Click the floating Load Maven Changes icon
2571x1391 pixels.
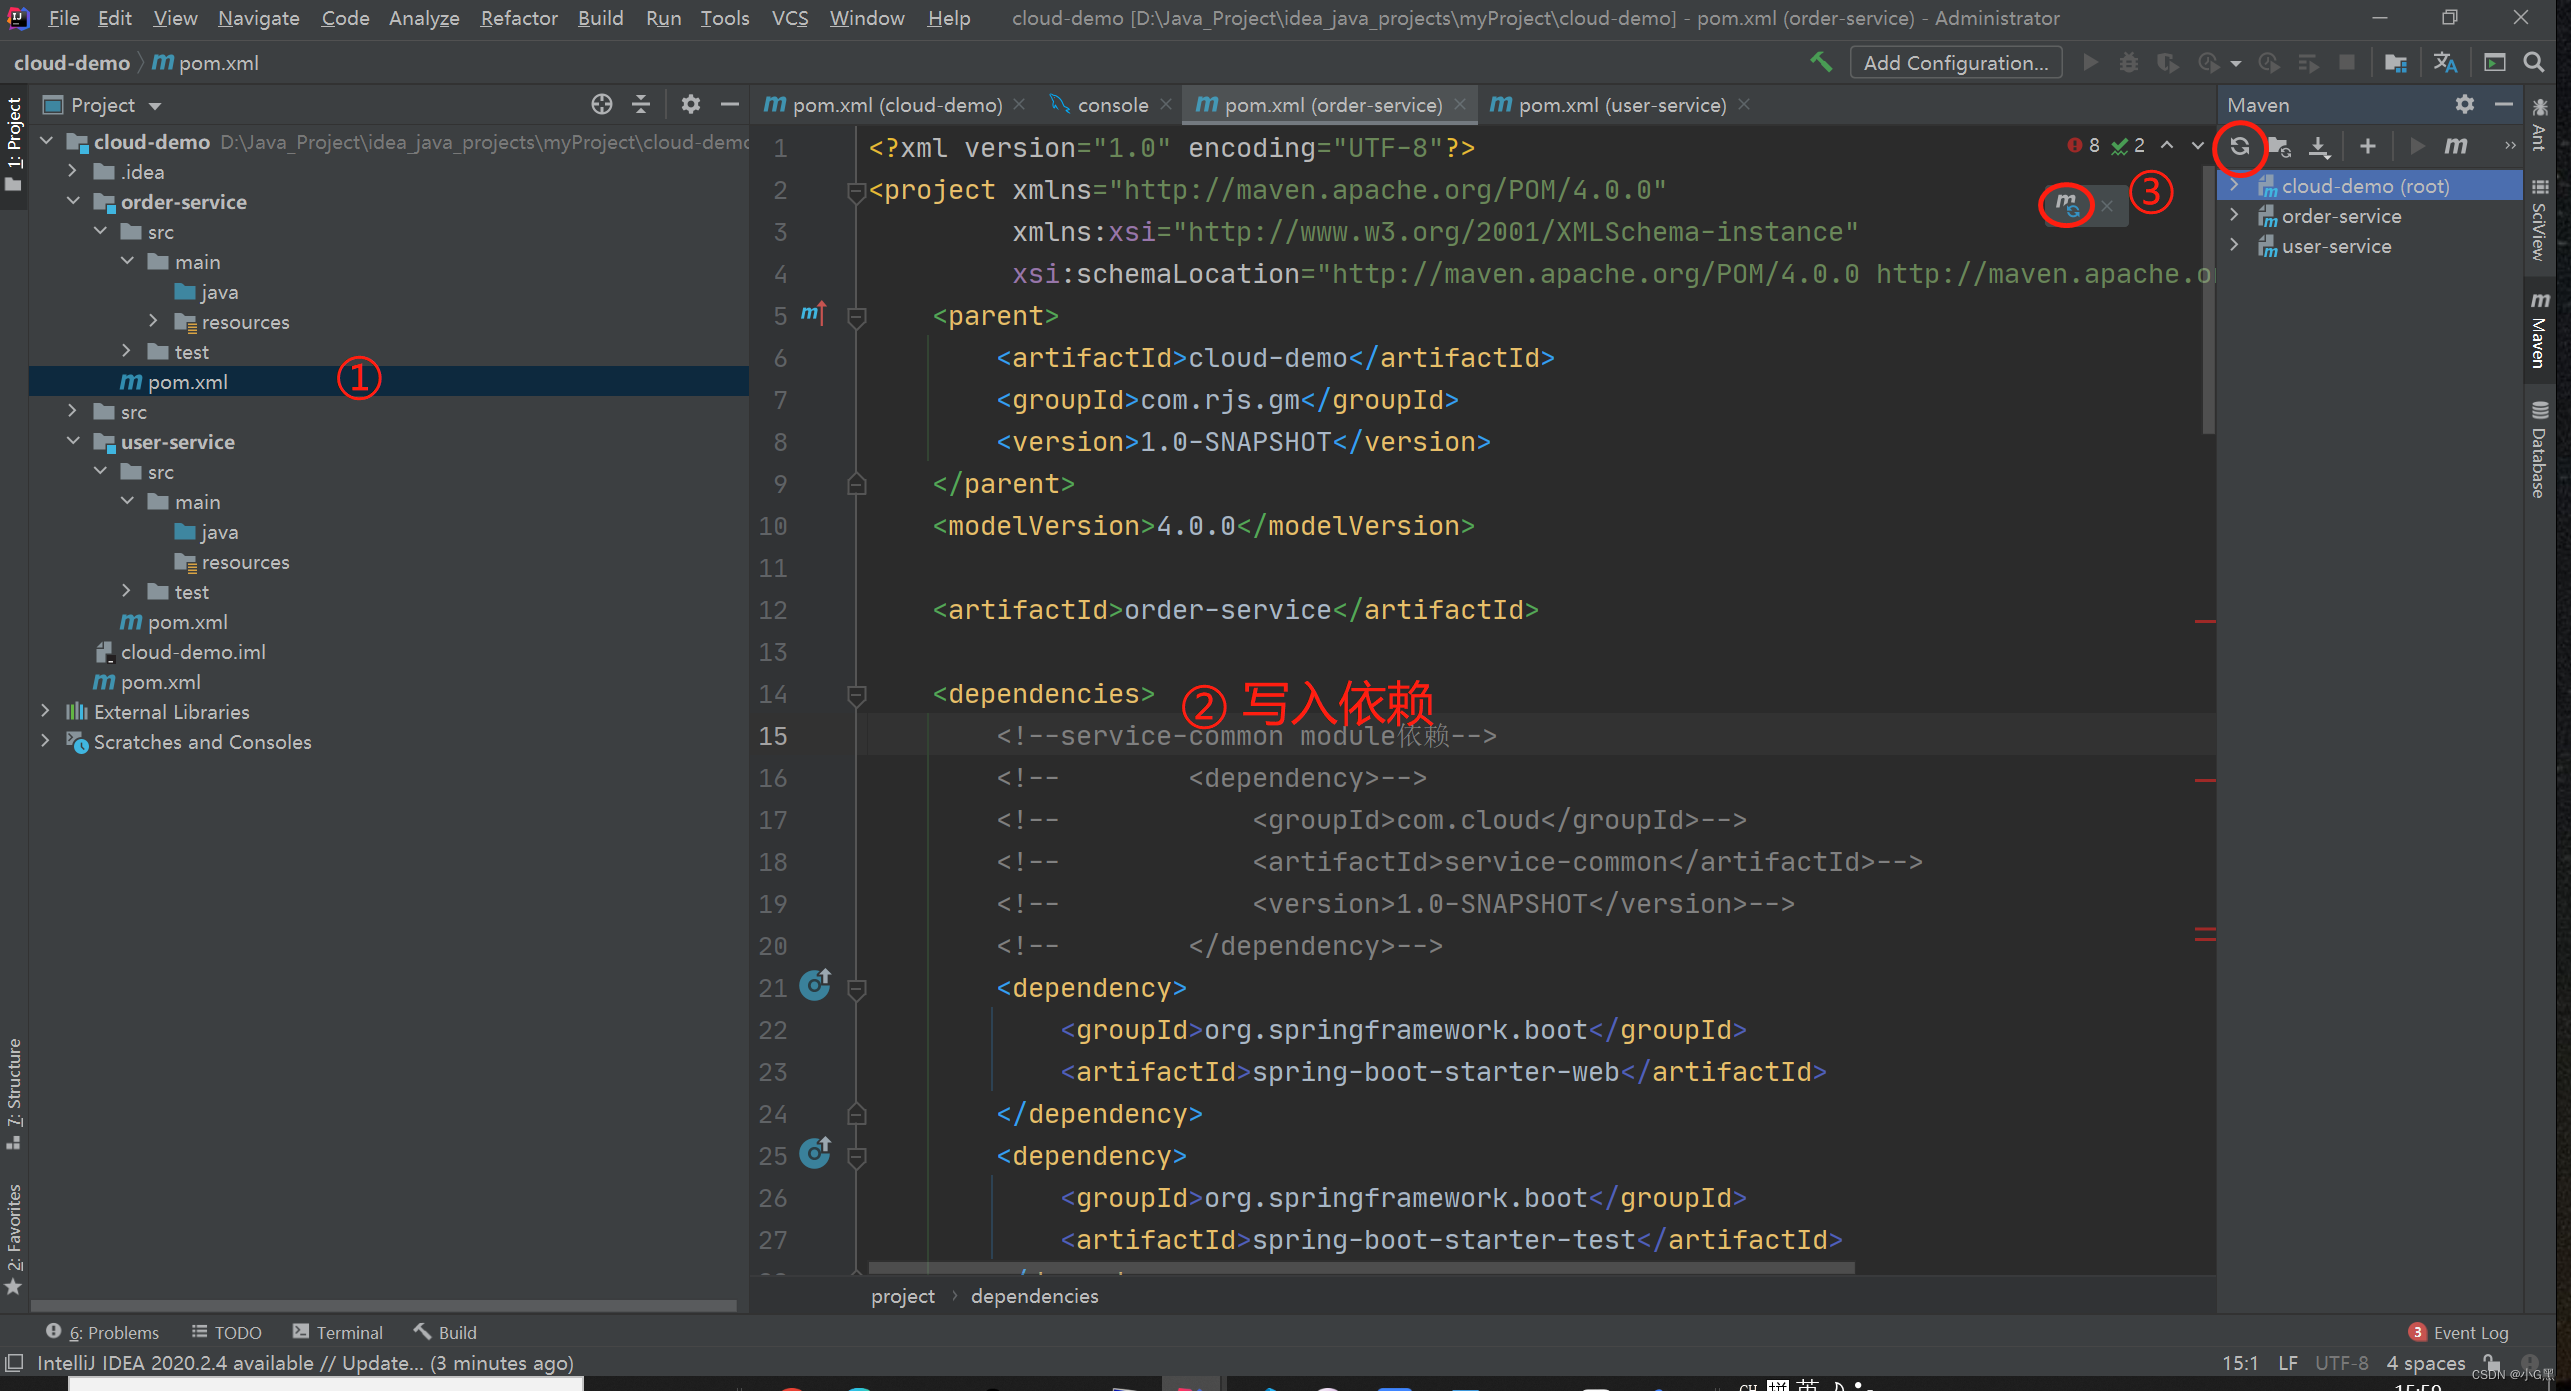pyautogui.click(x=2067, y=205)
